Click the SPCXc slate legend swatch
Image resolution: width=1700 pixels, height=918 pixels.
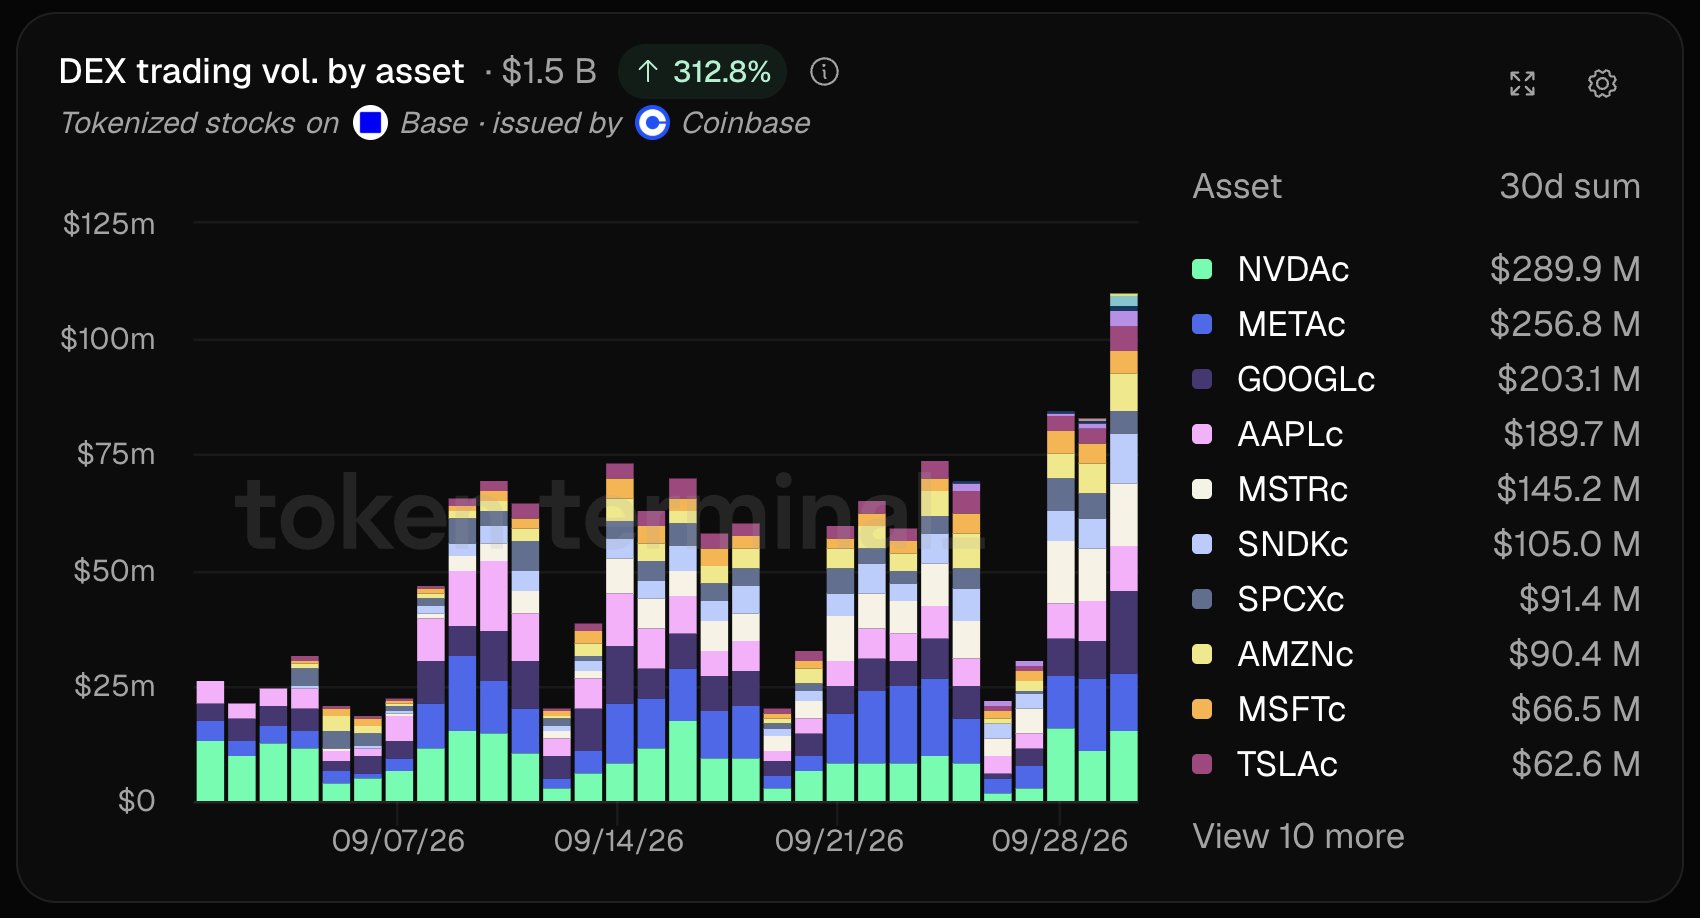pyautogui.click(x=1202, y=599)
